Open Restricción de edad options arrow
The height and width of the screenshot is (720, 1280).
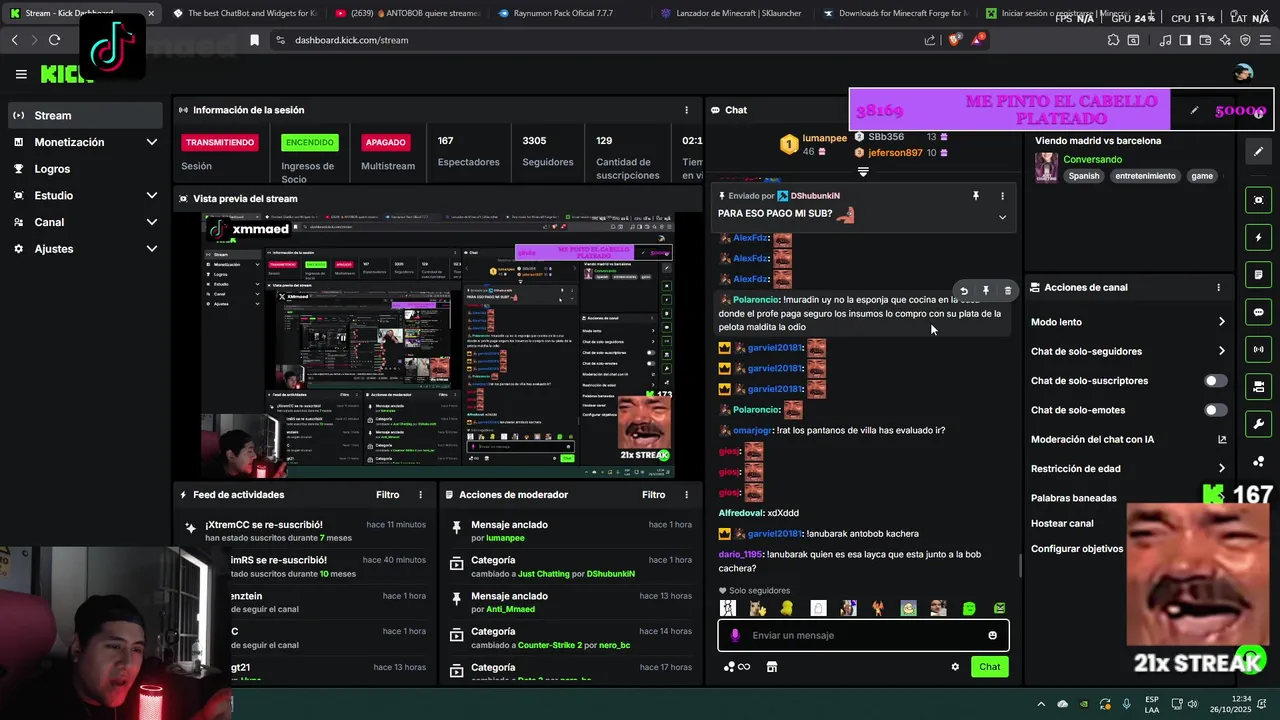(1221, 468)
